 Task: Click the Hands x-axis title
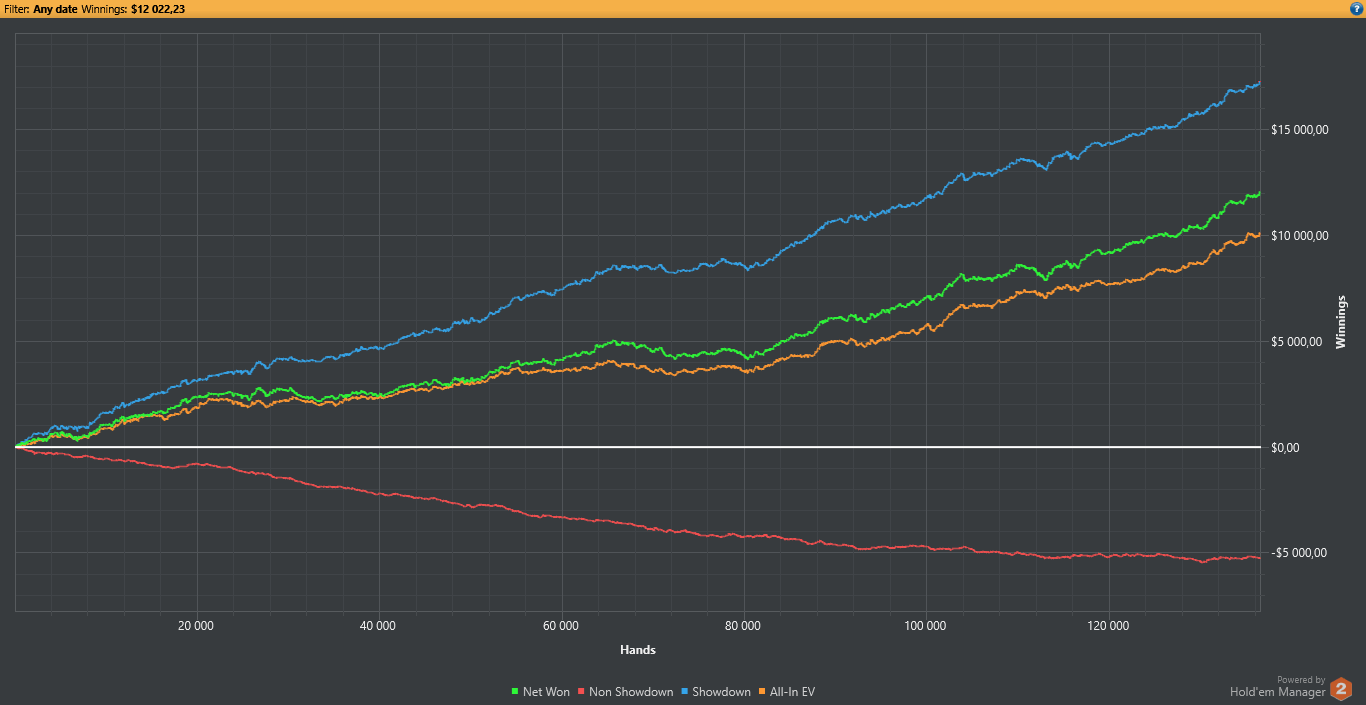(637, 650)
